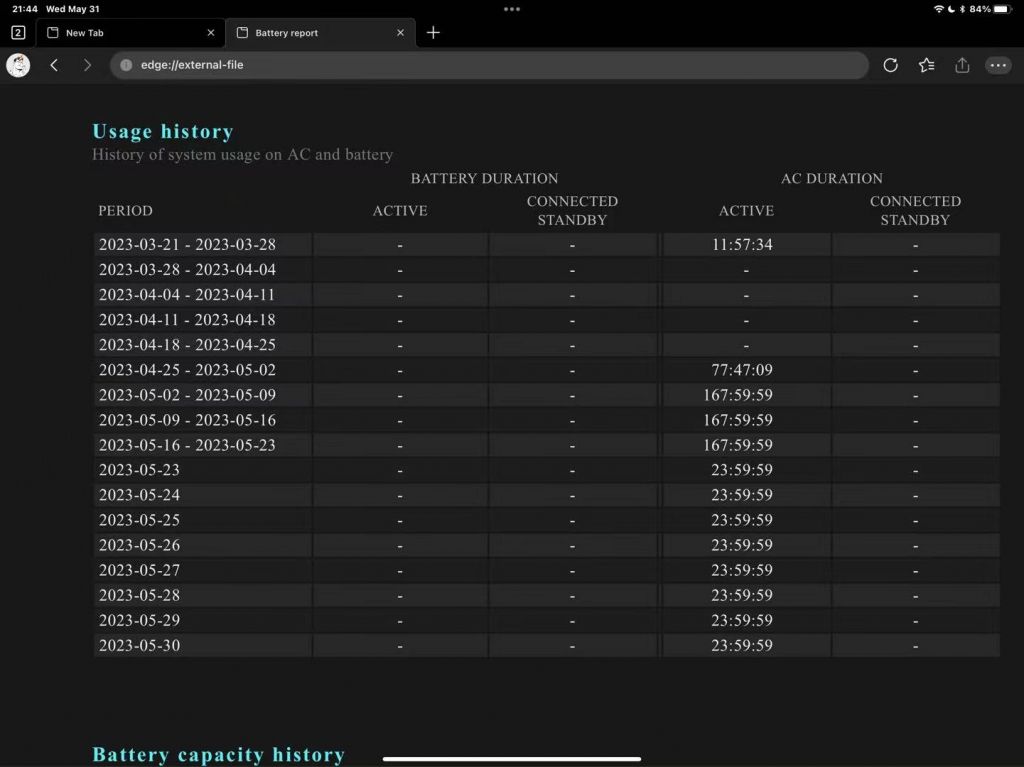Tap the site info icon in address bar
Viewport: 1024px width, 767px height.
pos(126,65)
